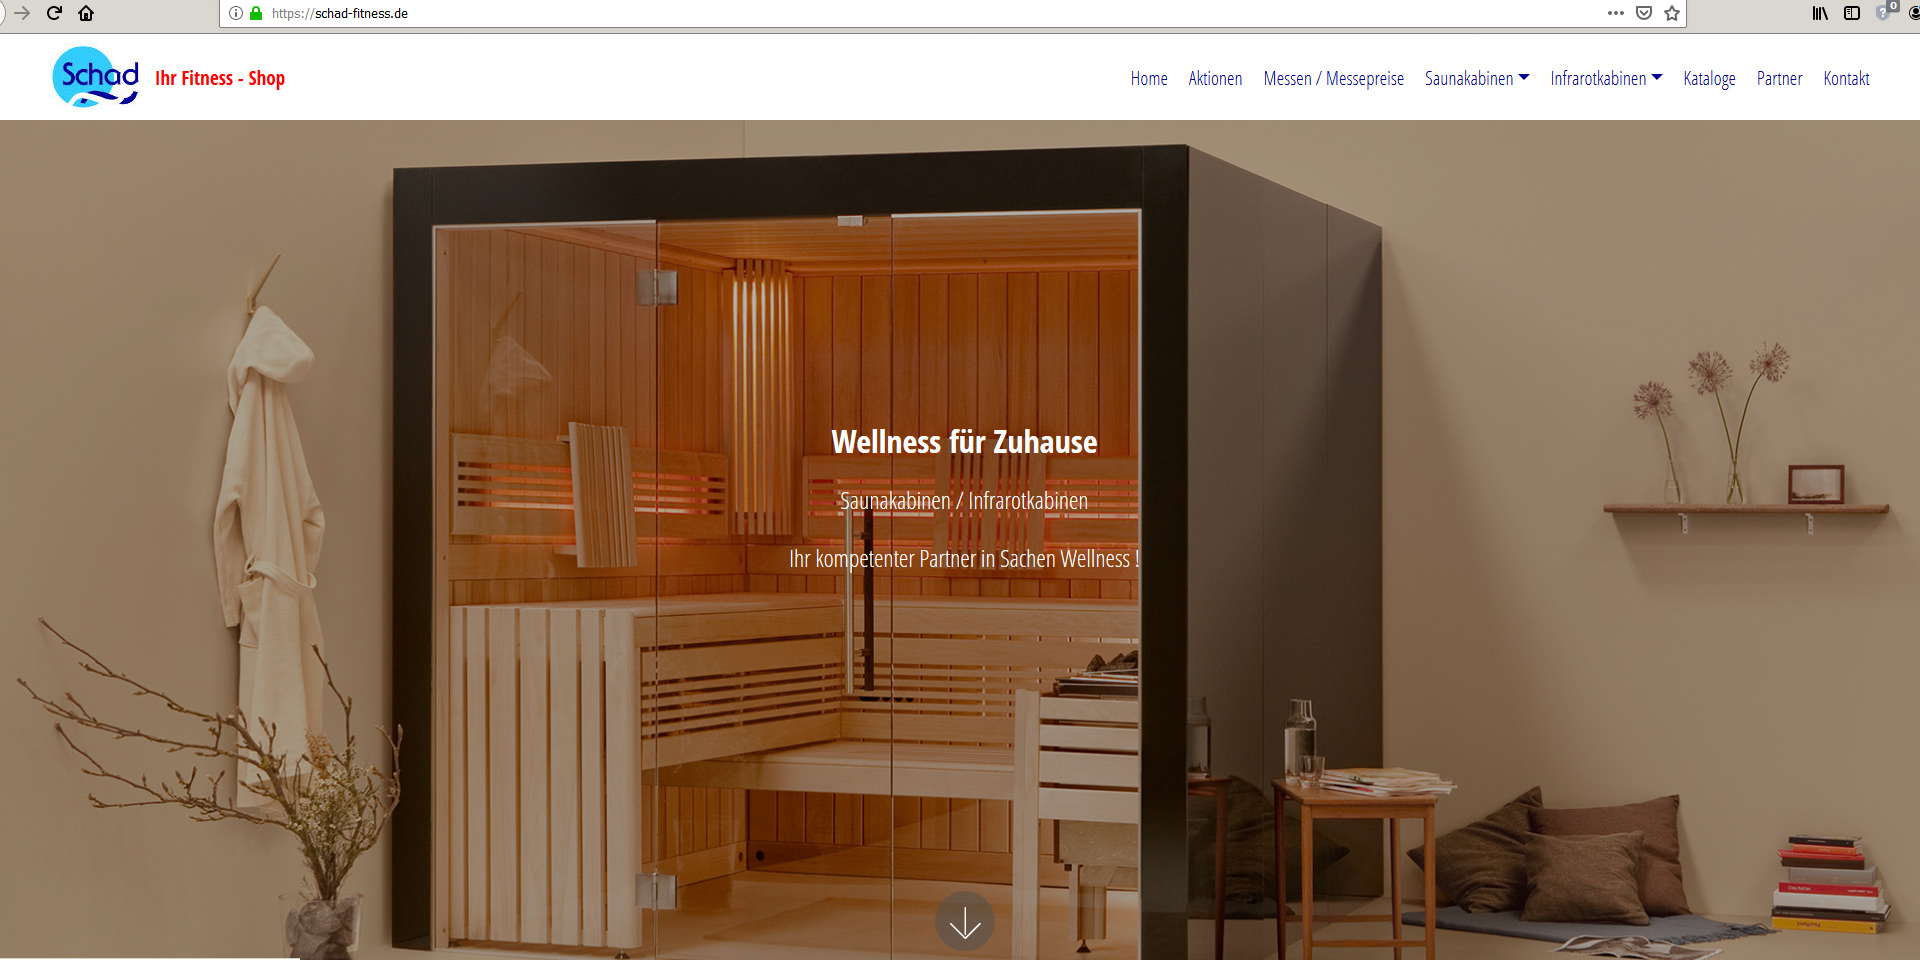The width and height of the screenshot is (1920, 960).
Task: Open the Kataloge page
Action: tap(1709, 78)
